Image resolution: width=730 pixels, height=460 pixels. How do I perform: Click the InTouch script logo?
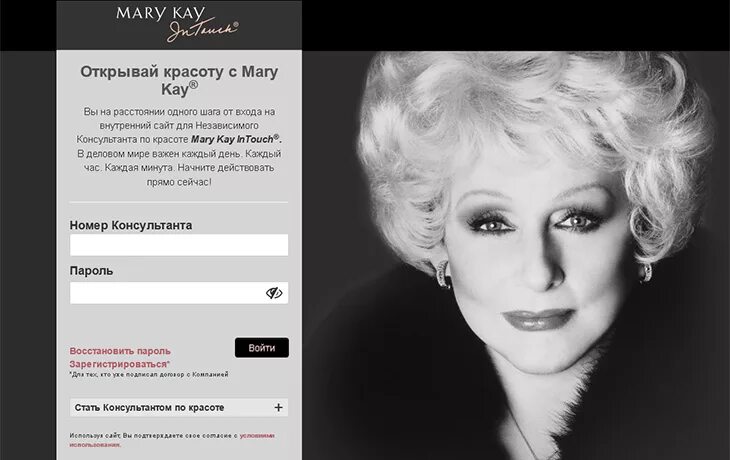click(203, 30)
